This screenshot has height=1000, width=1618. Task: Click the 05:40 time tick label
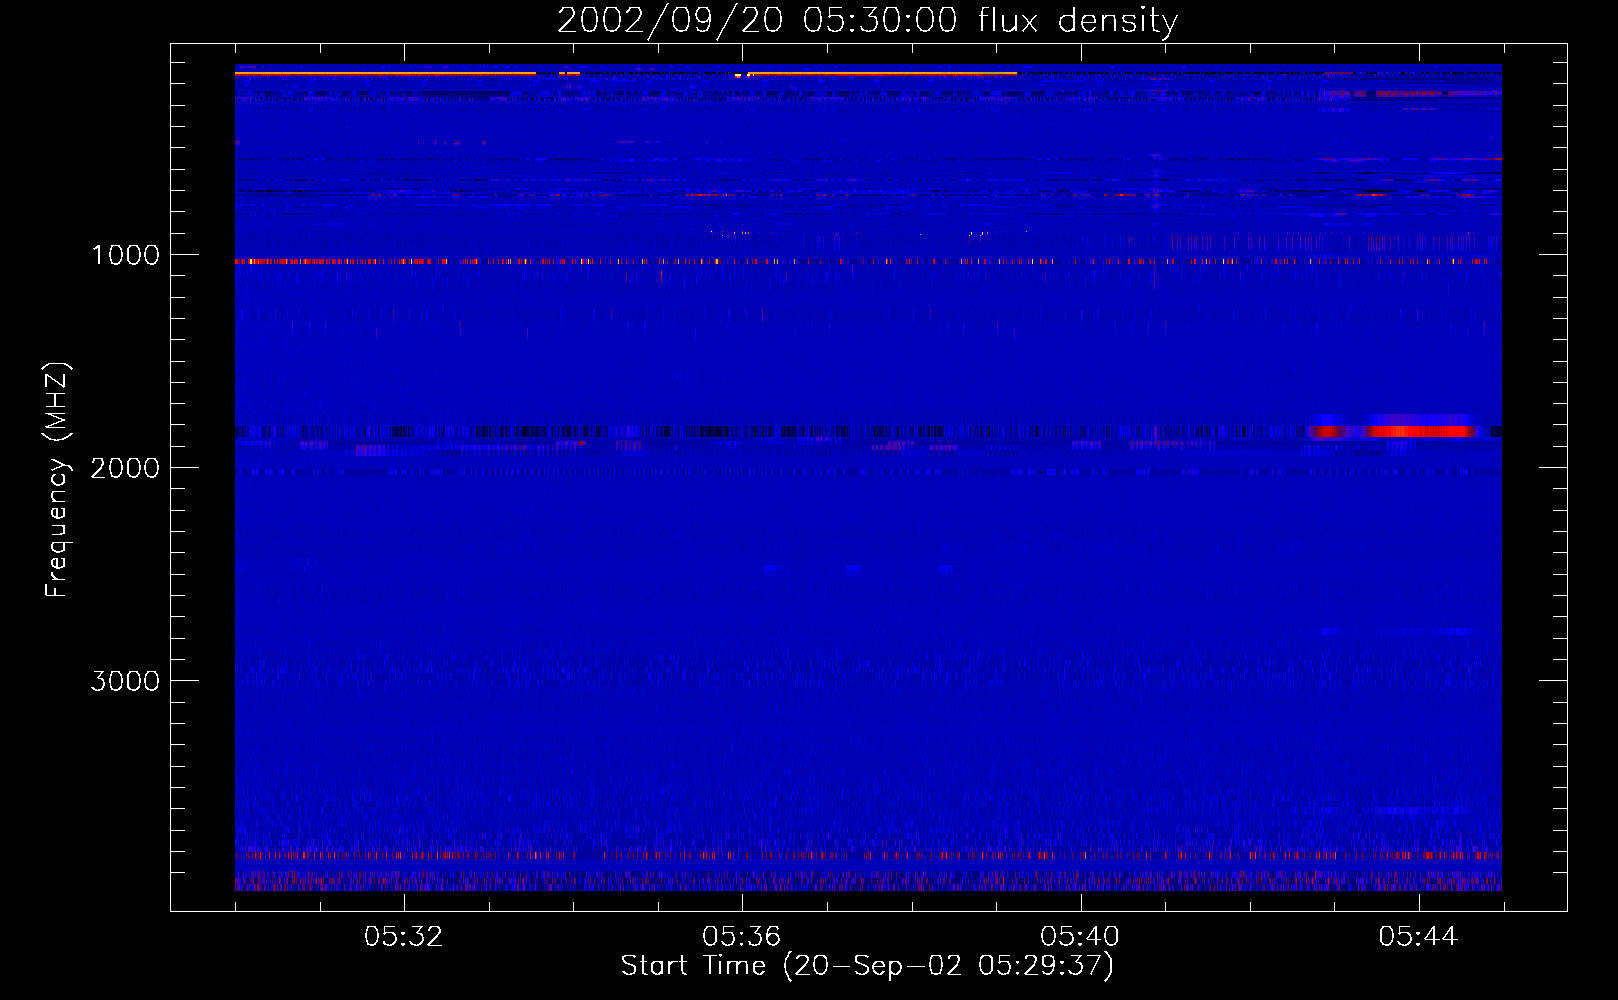pyautogui.click(x=1079, y=937)
